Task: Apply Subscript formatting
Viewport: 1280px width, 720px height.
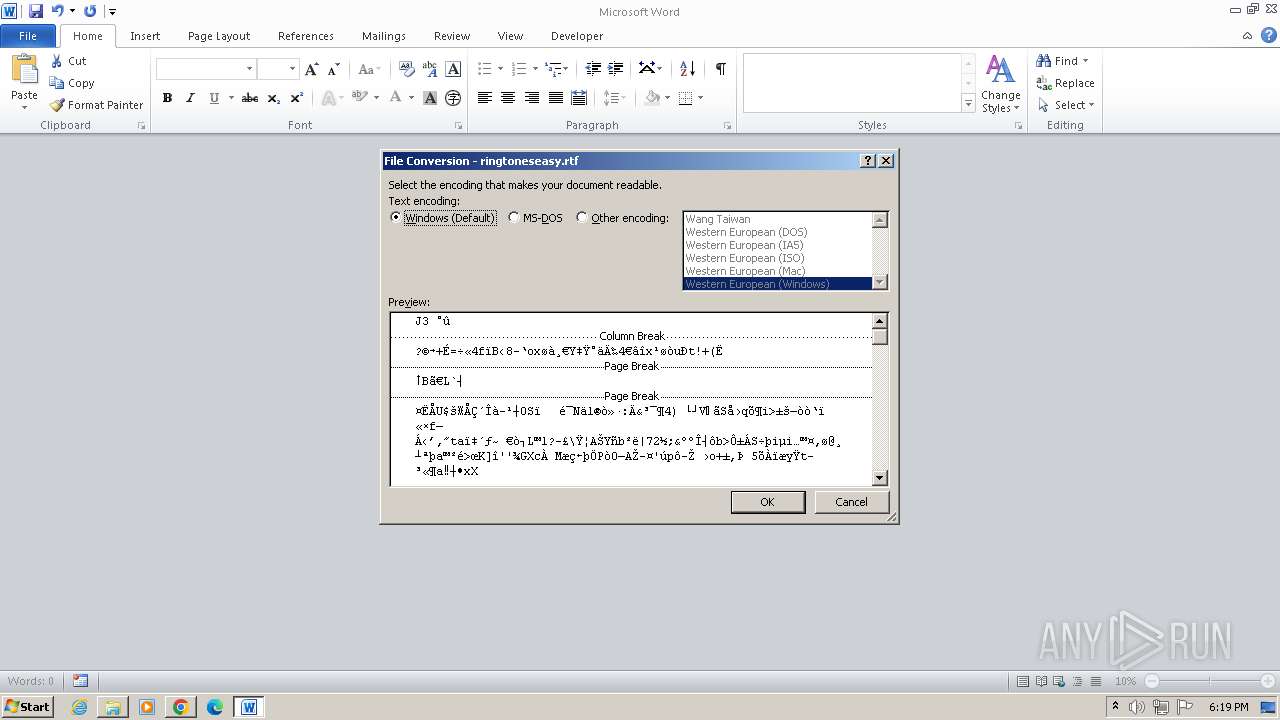Action: (x=274, y=98)
